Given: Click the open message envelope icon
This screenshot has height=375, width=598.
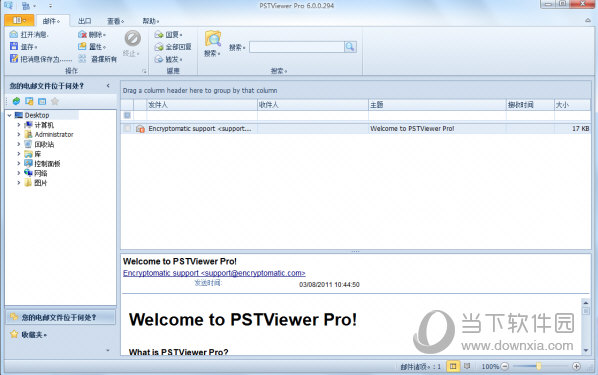Looking at the screenshot, I should point(14,34).
